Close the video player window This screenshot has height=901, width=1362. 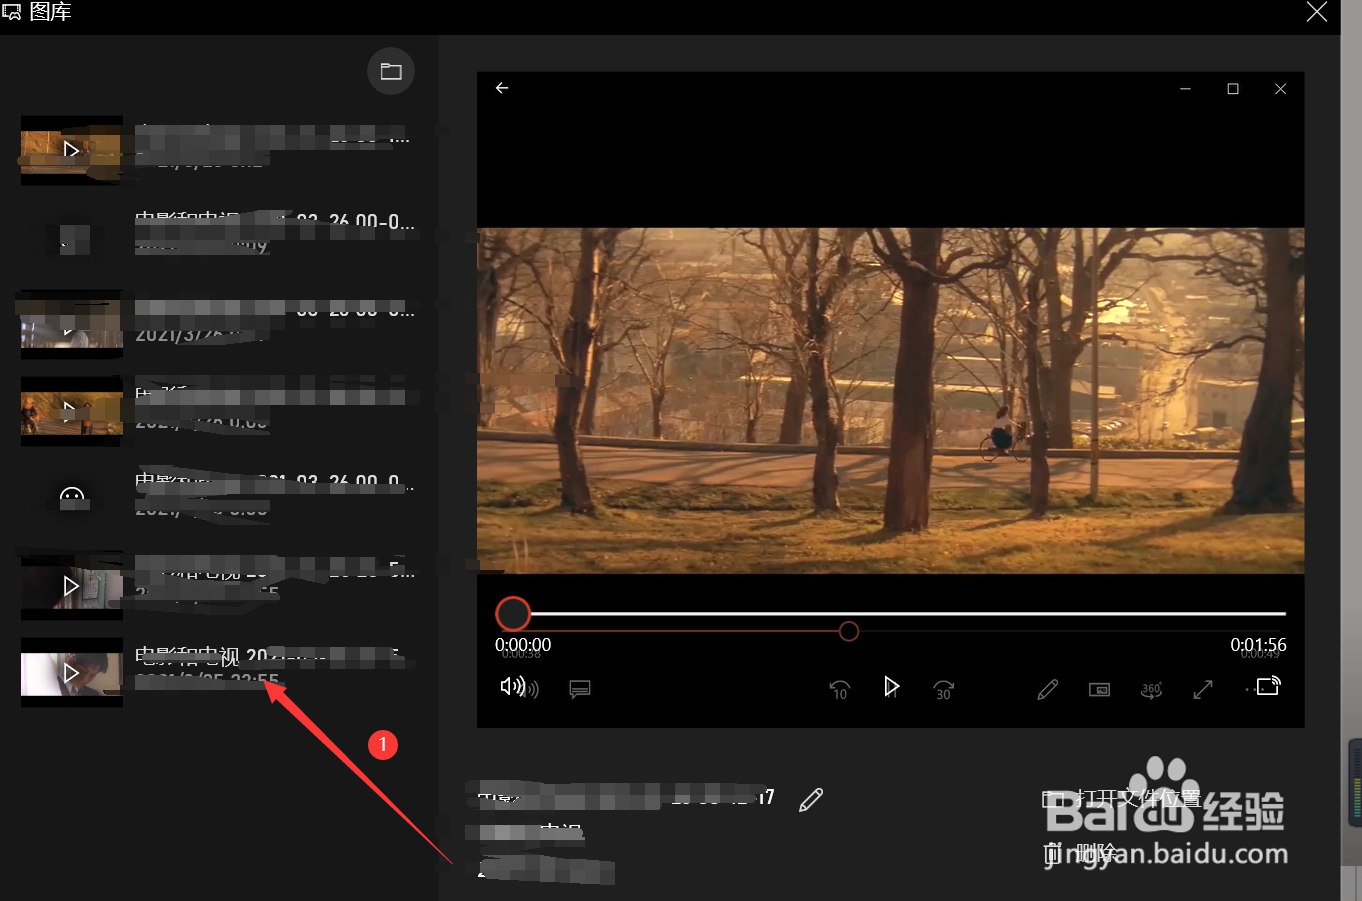1280,89
